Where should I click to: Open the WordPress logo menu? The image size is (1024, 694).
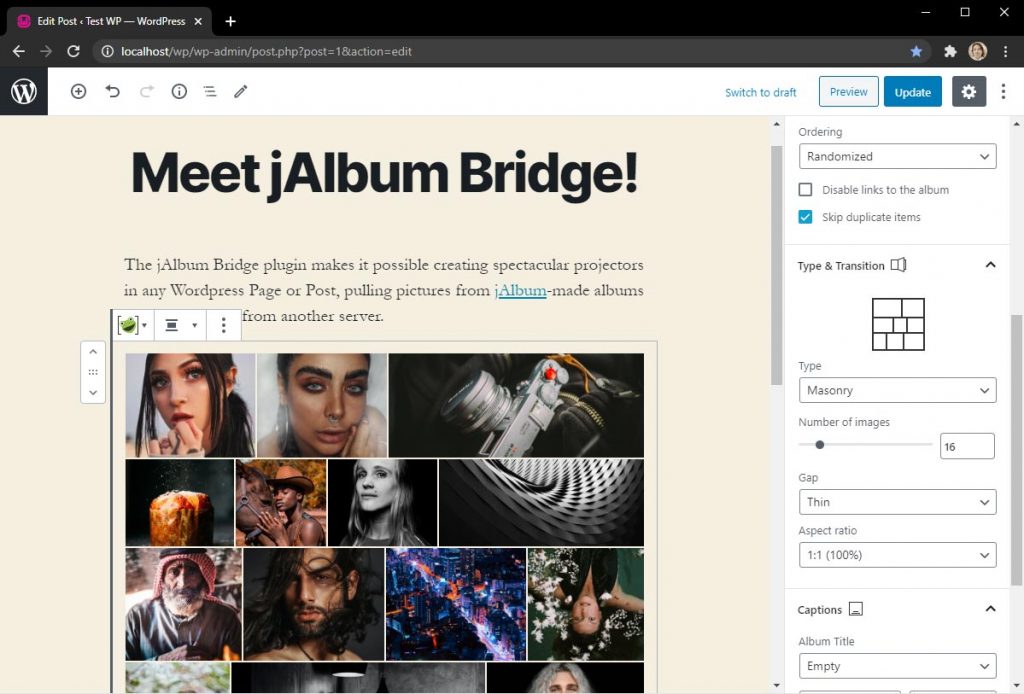24,91
